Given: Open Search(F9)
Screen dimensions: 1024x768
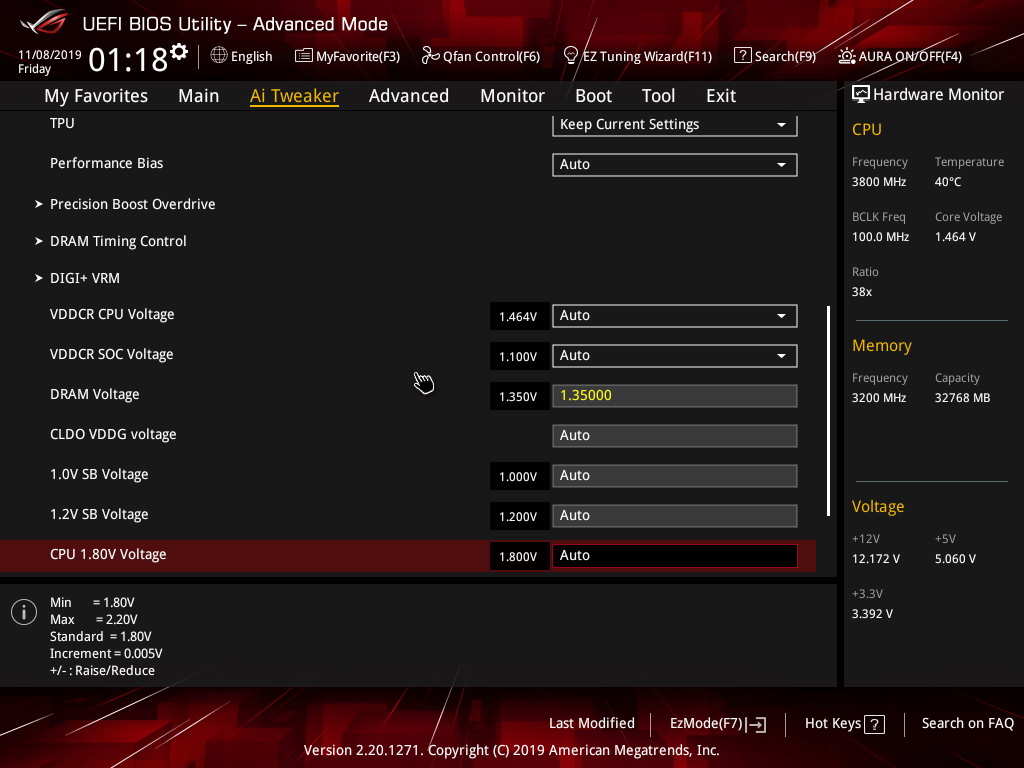Looking at the screenshot, I should click(x=775, y=56).
